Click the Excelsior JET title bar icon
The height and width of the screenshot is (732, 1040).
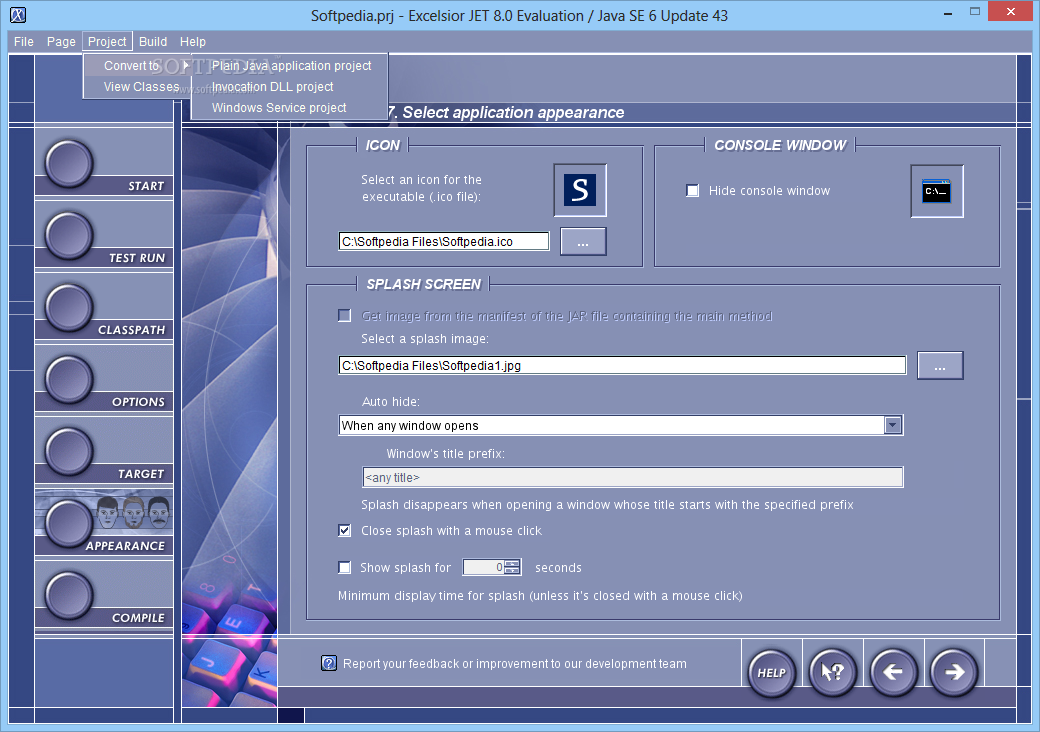pyautogui.click(x=18, y=15)
